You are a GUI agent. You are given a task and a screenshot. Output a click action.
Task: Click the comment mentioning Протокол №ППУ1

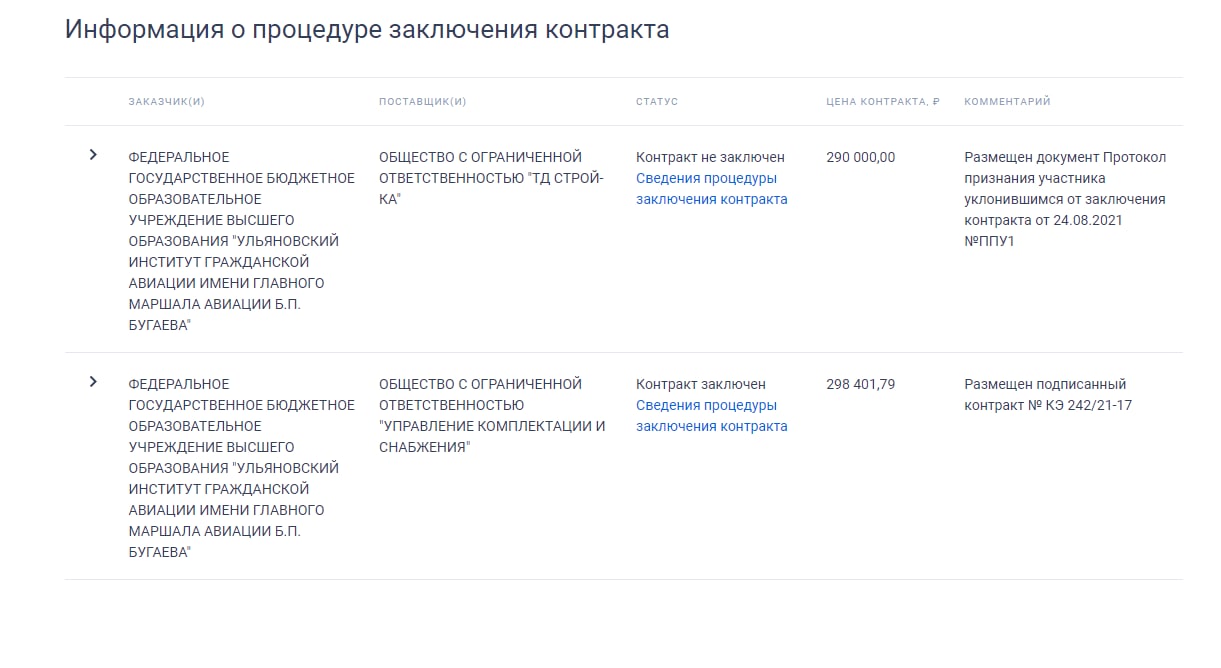tap(1065, 199)
